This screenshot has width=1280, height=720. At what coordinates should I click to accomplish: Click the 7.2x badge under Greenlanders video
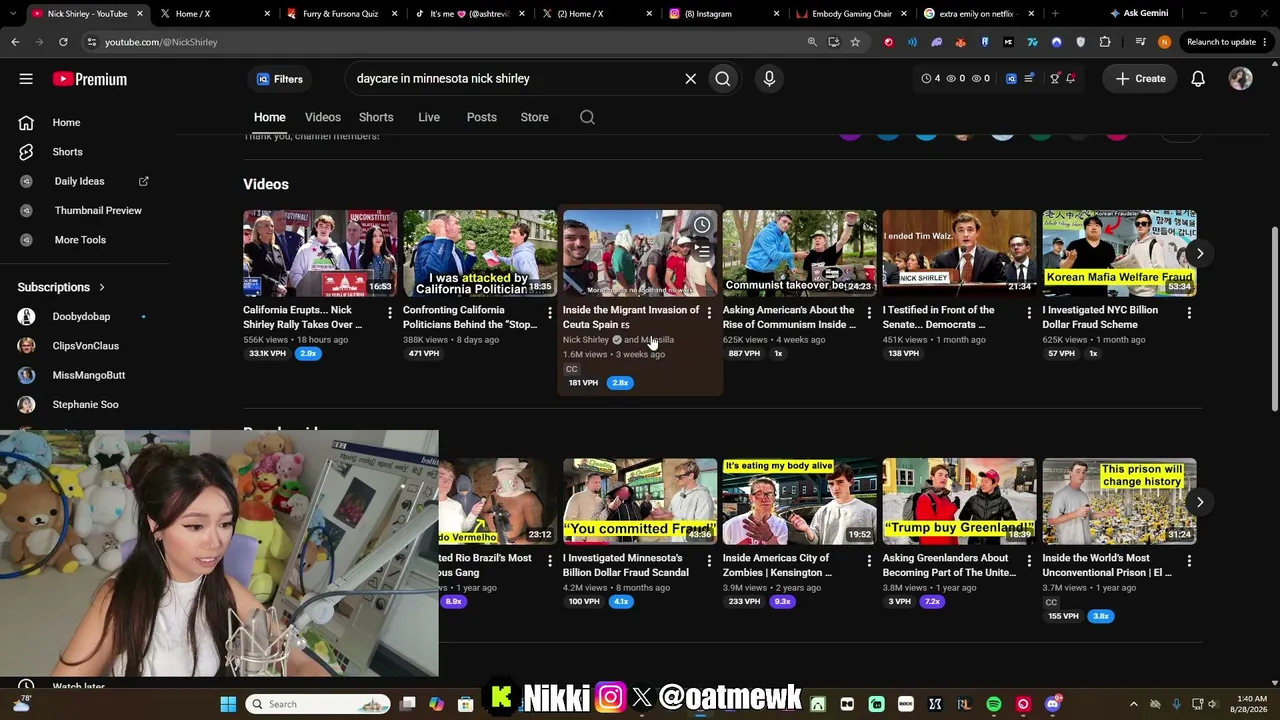(x=933, y=602)
